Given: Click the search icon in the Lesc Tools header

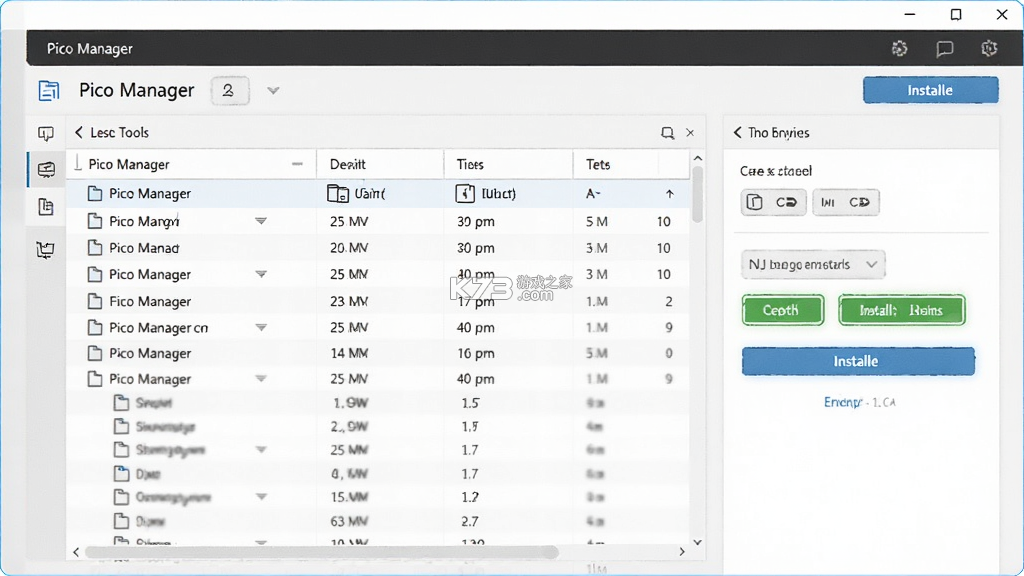Looking at the screenshot, I should tap(667, 133).
